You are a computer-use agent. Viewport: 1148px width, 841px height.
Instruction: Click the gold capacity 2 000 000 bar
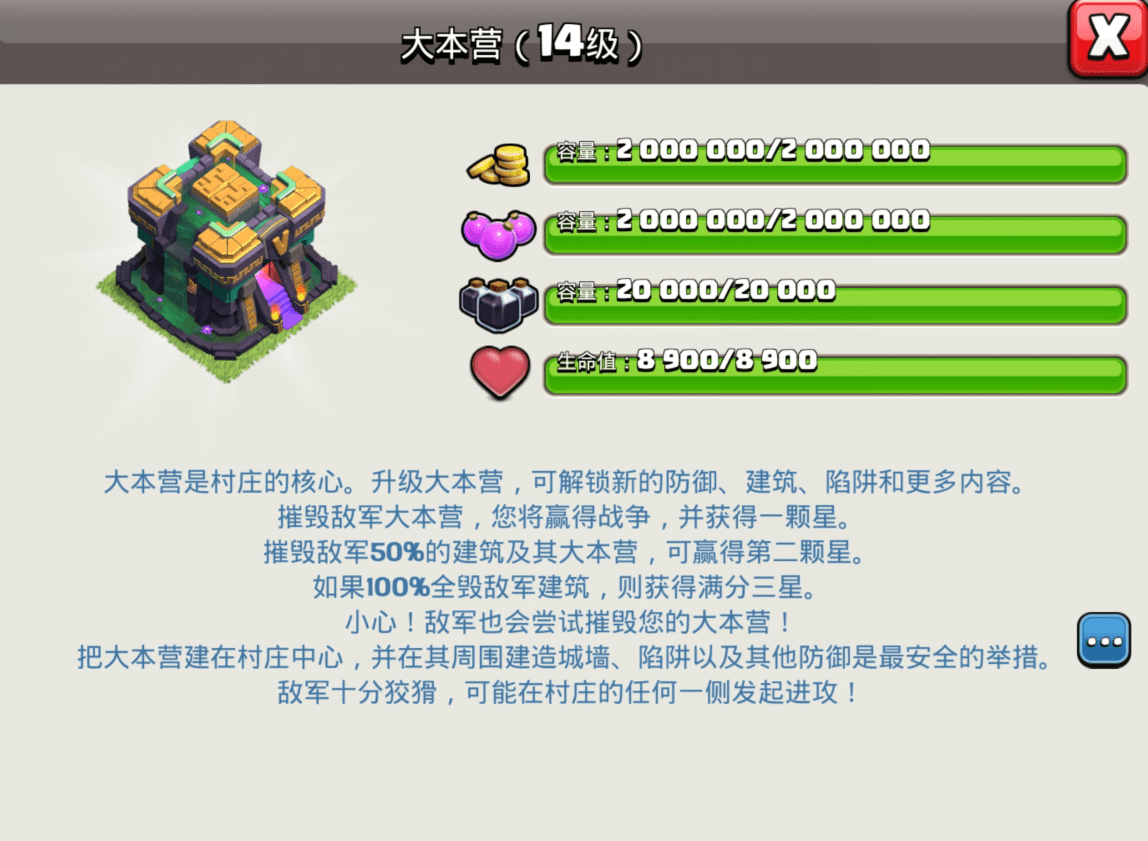(x=835, y=163)
